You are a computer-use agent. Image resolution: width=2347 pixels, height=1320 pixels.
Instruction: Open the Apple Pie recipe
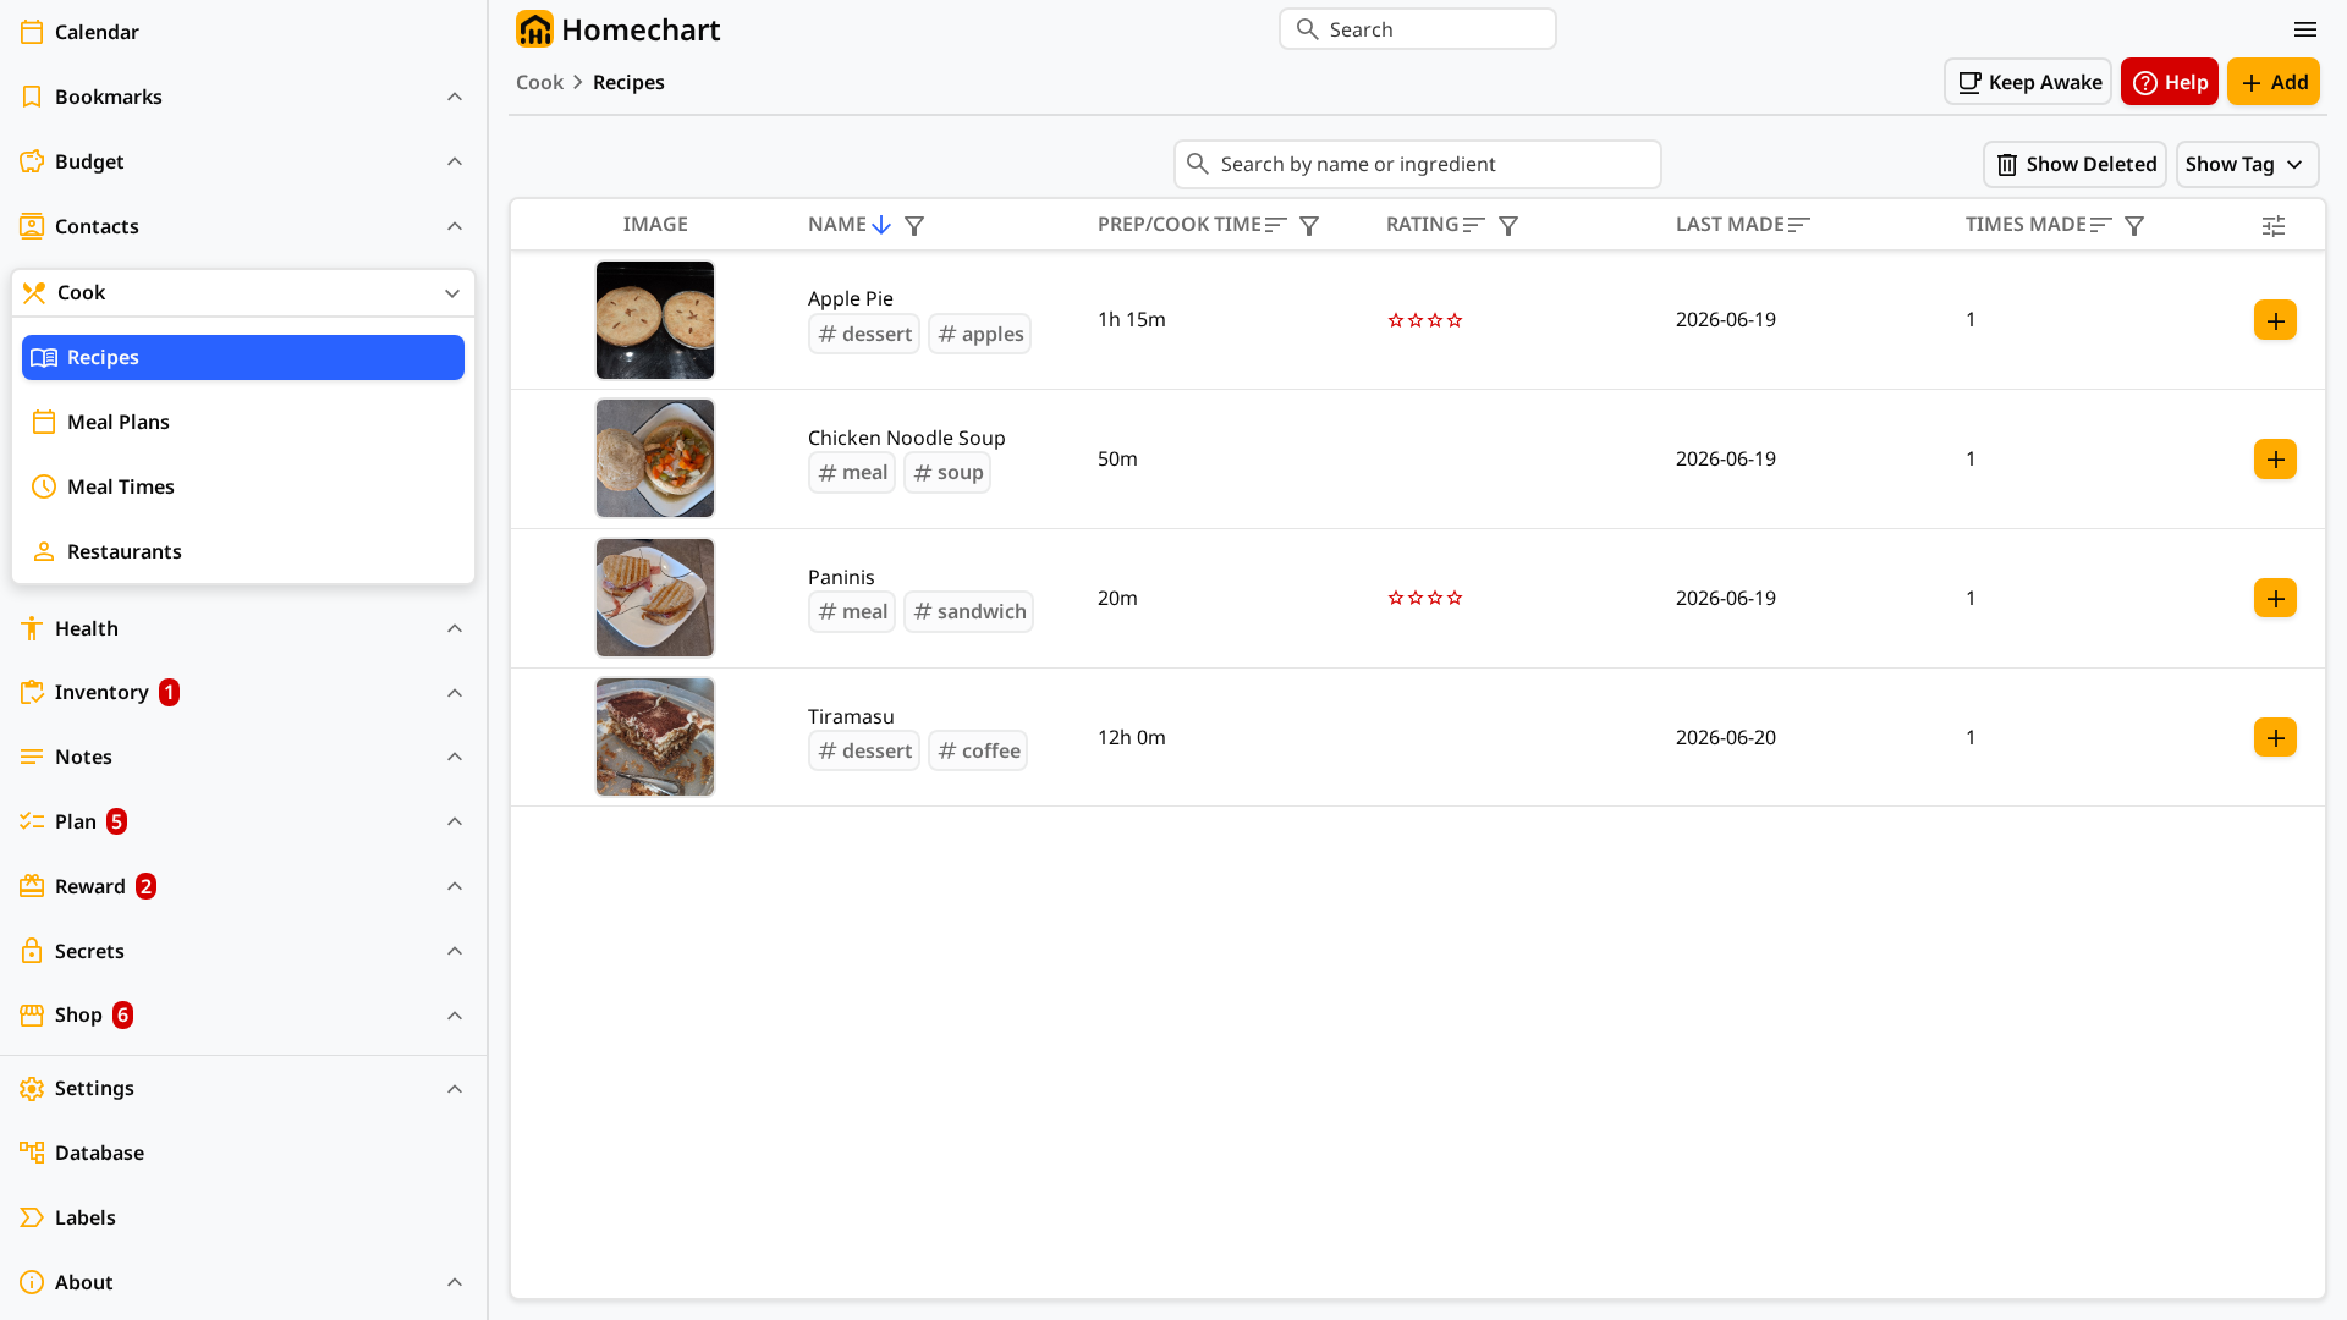pyautogui.click(x=850, y=298)
